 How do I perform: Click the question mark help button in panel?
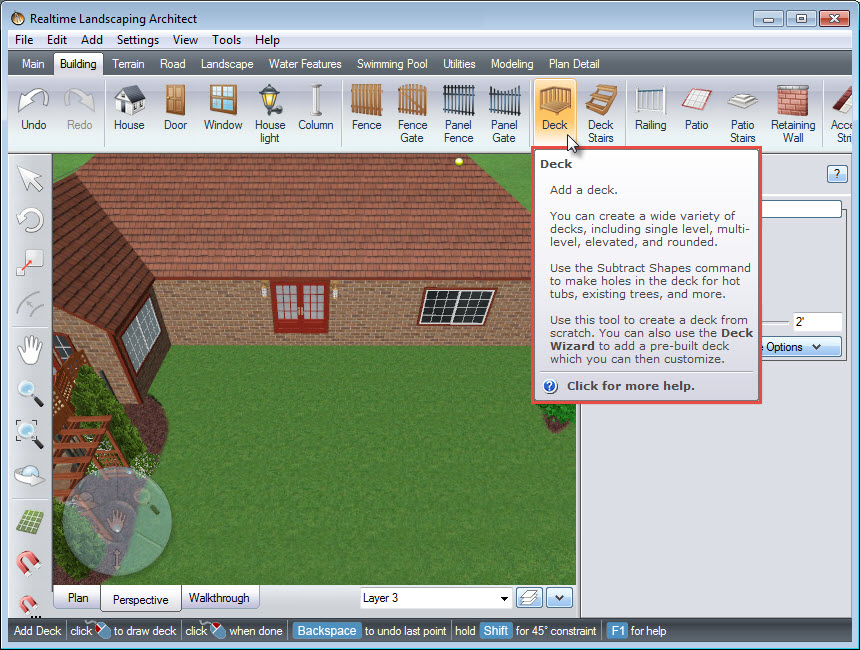pyautogui.click(x=836, y=174)
